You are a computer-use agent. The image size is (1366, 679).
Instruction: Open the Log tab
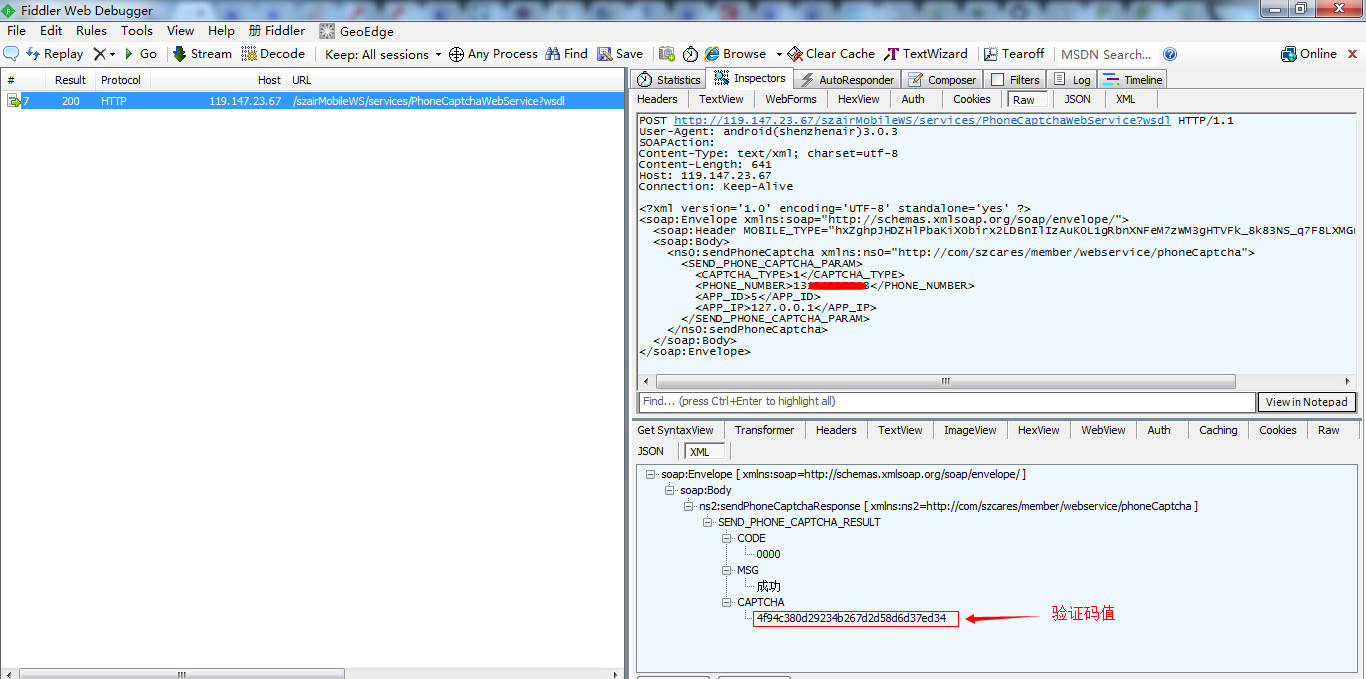pyautogui.click(x=1072, y=79)
